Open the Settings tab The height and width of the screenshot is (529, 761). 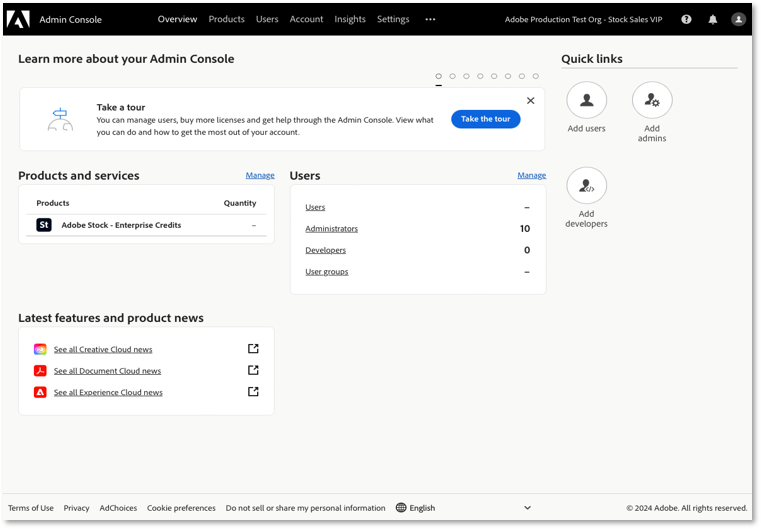[393, 19]
